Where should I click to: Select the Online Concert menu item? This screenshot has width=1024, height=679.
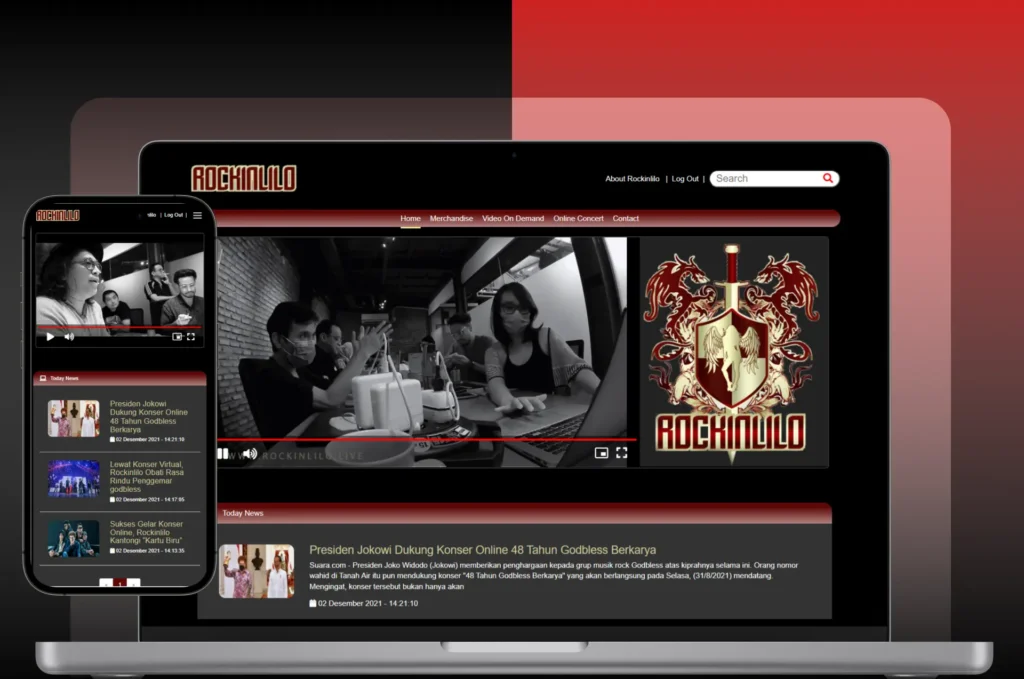click(578, 218)
